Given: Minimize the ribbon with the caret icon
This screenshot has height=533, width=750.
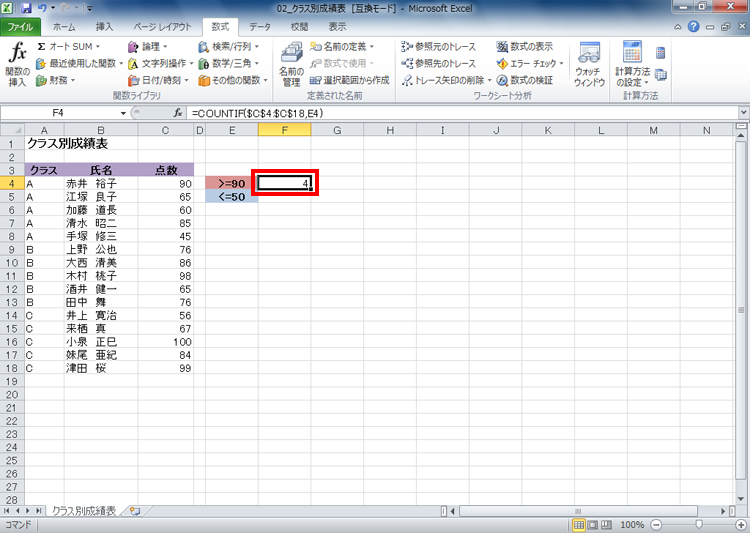Looking at the screenshot, I should click(677, 27).
